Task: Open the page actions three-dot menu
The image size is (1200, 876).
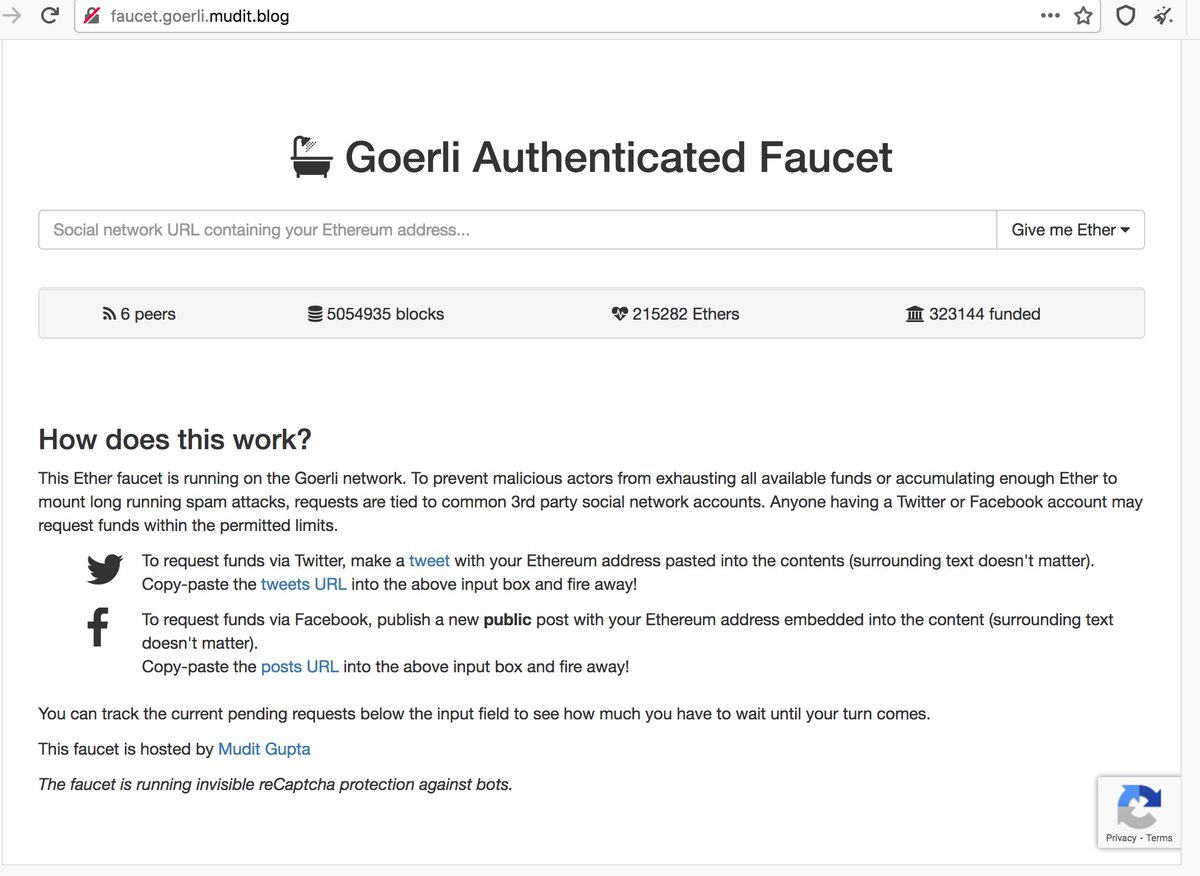Action: (1050, 16)
